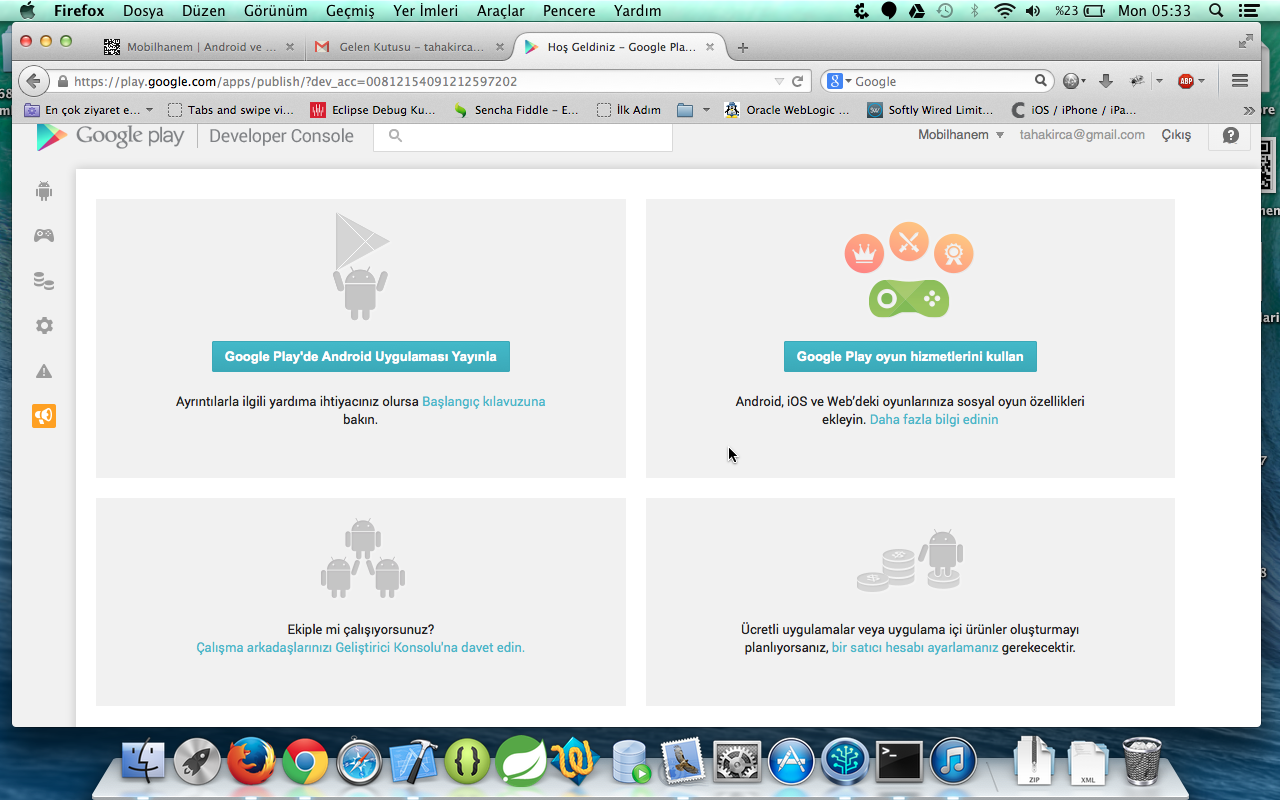Image resolution: width=1280 pixels, height=800 pixels.
Task: Open Eclipse Debug Ku... bookmark
Action: 373,110
